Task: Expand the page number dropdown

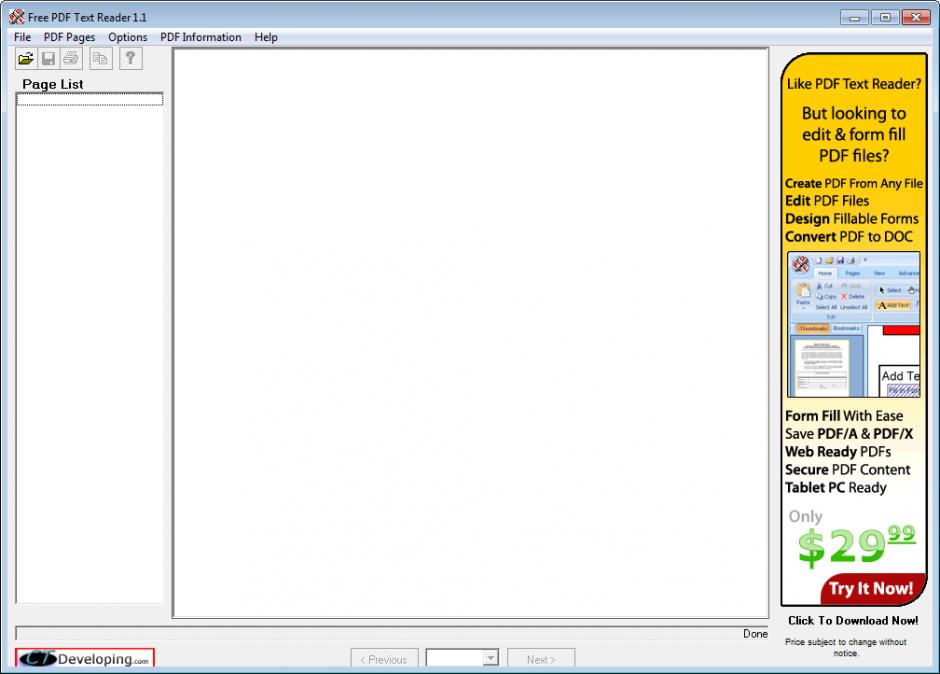Action: [490, 658]
